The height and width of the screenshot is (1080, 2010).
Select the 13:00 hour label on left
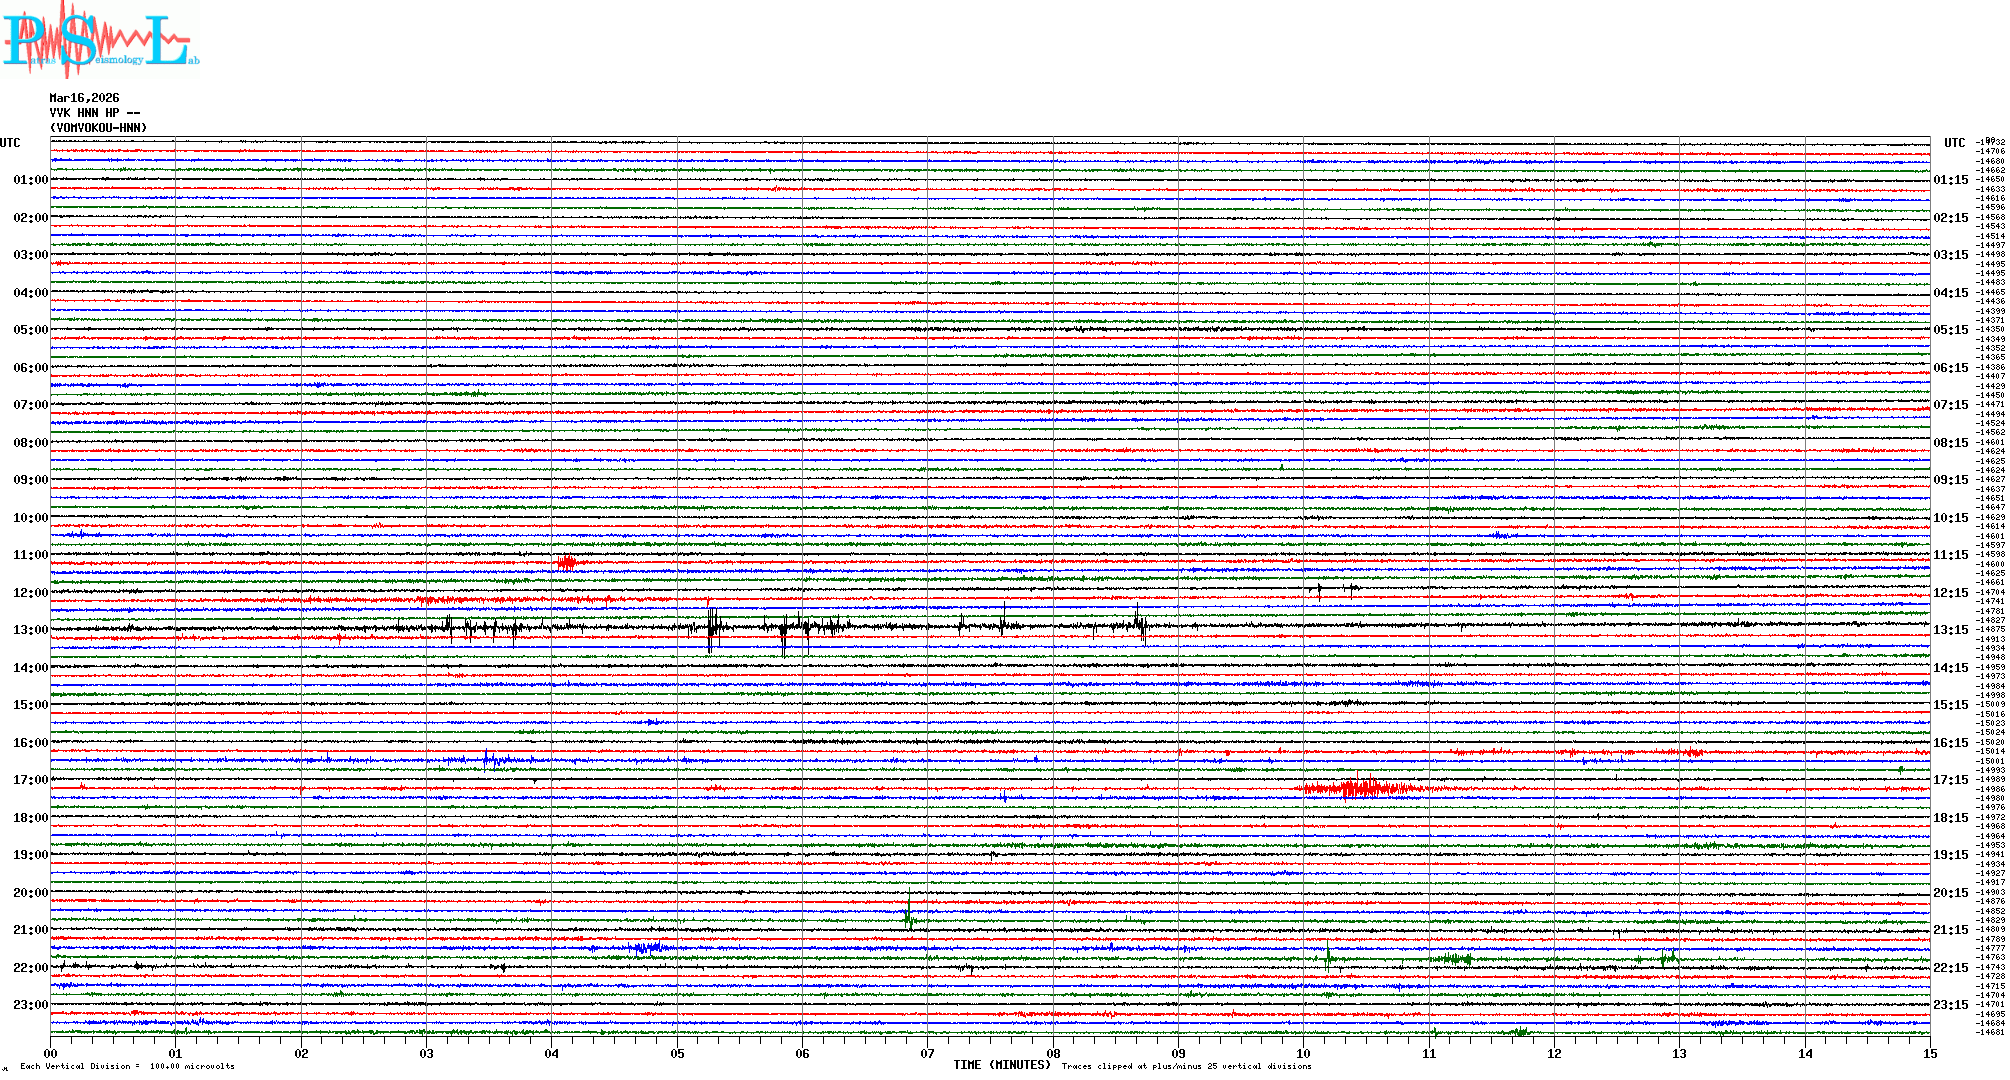[30, 630]
